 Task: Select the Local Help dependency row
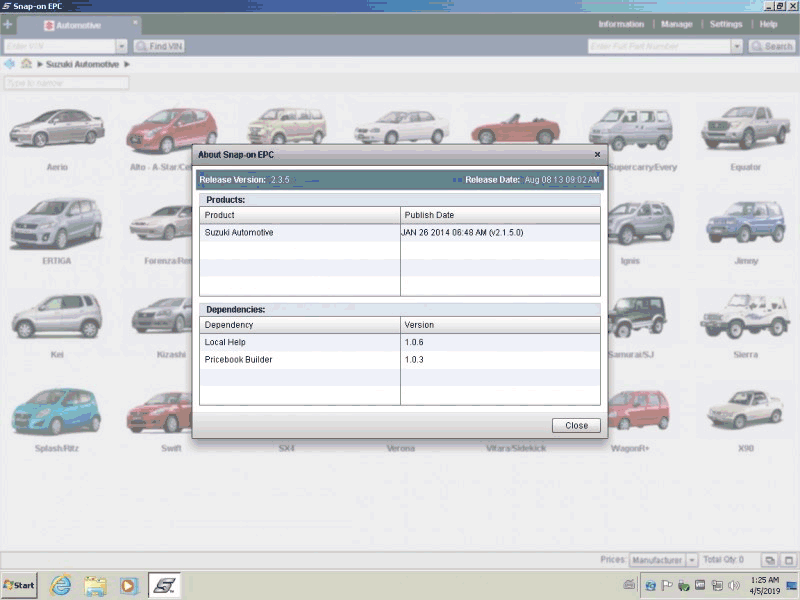pyautogui.click(x=400, y=342)
